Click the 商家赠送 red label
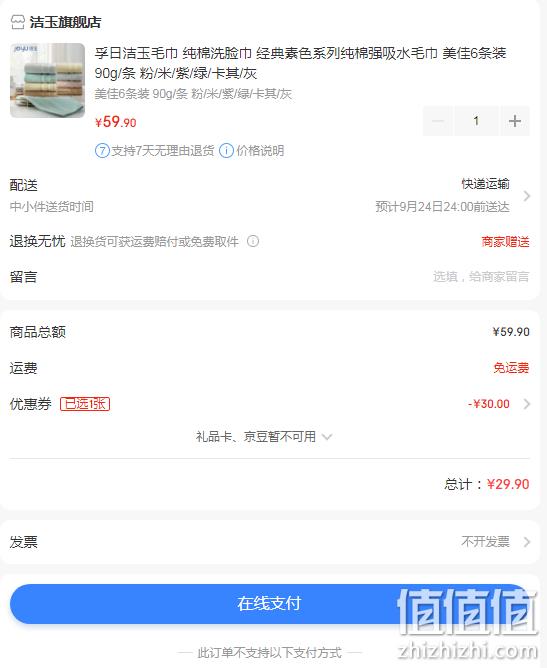The height and width of the screenshot is (668, 547). coord(505,242)
